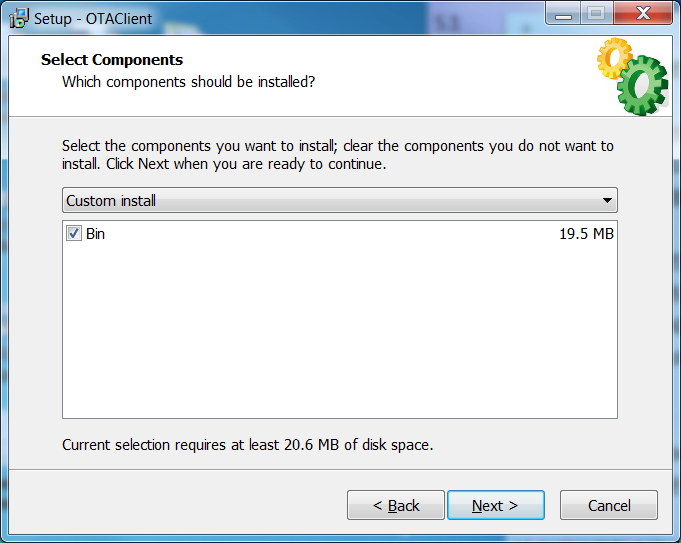Click the 'Which components should be installed?' subtitle
The image size is (681, 543).
(x=189, y=81)
